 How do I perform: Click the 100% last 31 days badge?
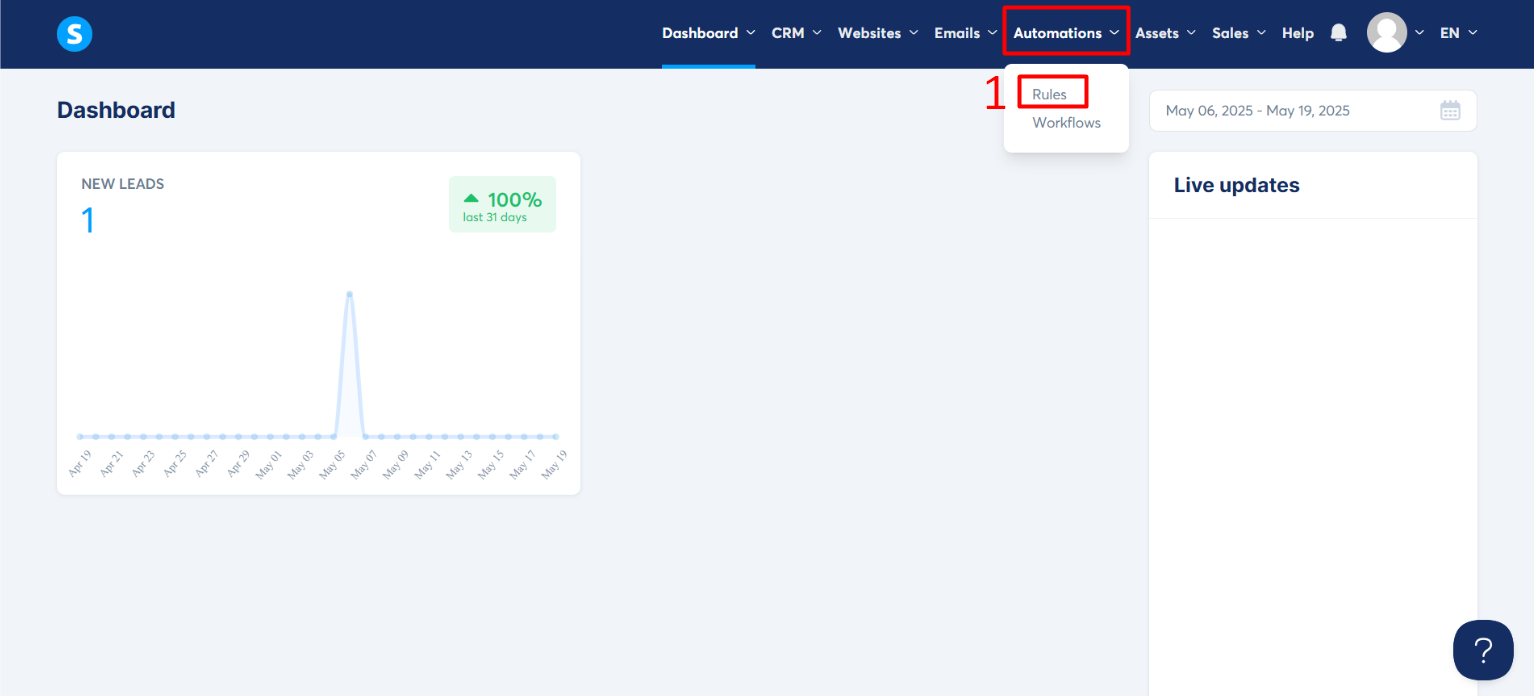(x=502, y=204)
